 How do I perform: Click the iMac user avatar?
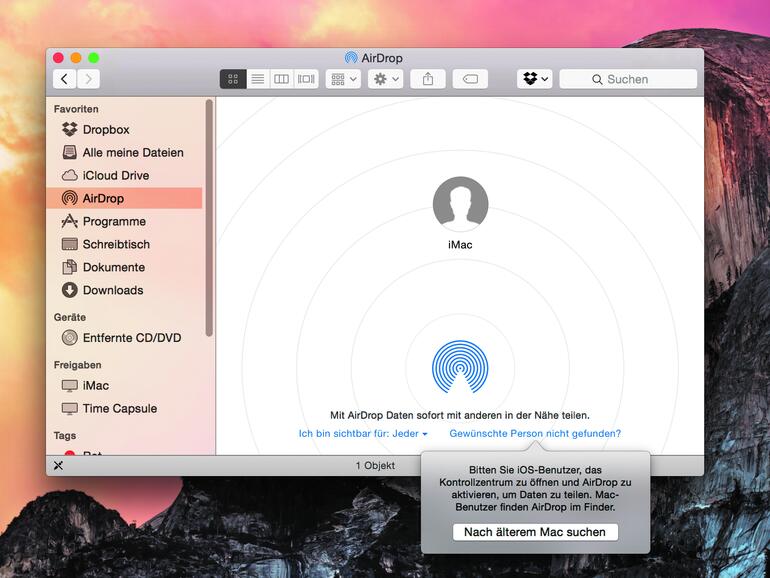[x=460, y=204]
